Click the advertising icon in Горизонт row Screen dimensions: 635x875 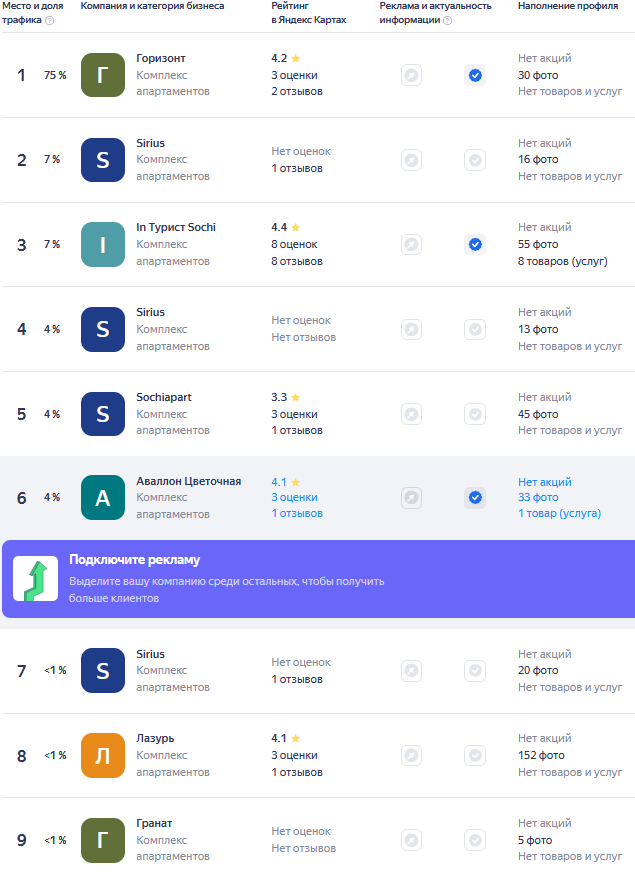(411, 75)
